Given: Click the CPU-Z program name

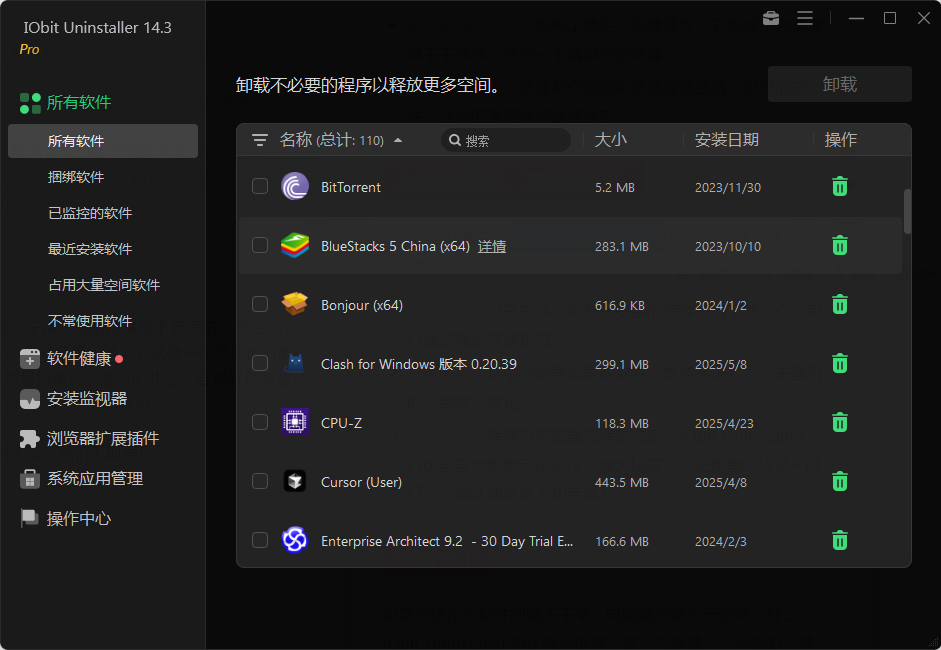Looking at the screenshot, I should coord(341,423).
